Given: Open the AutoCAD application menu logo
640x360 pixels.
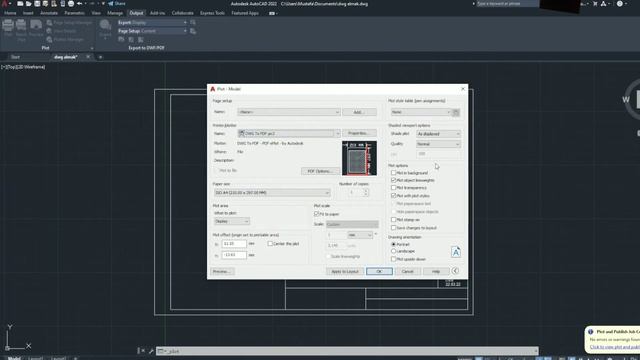Looking at the screenshot, I should pos(4,4).
